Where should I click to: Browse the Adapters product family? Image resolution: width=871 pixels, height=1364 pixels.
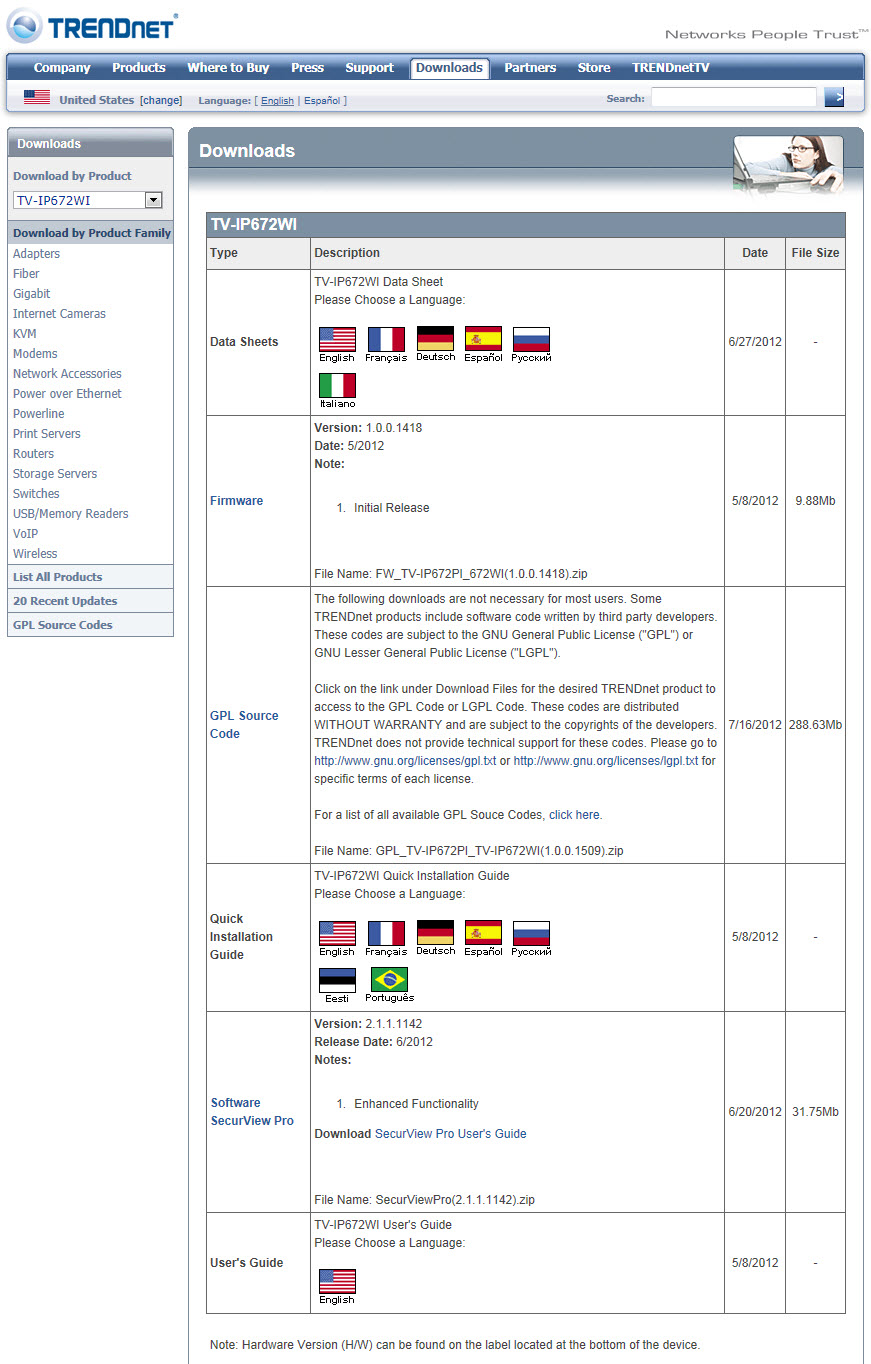tap(37, 254)
